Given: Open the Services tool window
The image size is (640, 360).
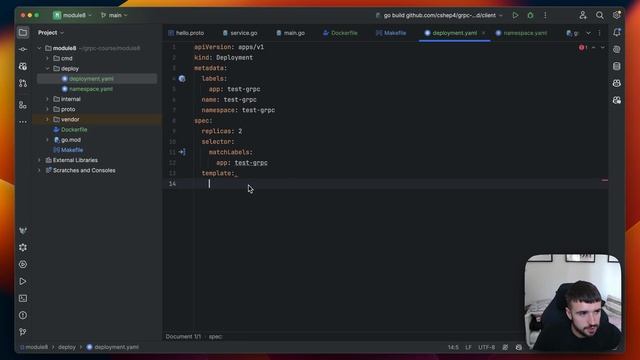Looking at the screenshot, I should [x=23, y=264].
